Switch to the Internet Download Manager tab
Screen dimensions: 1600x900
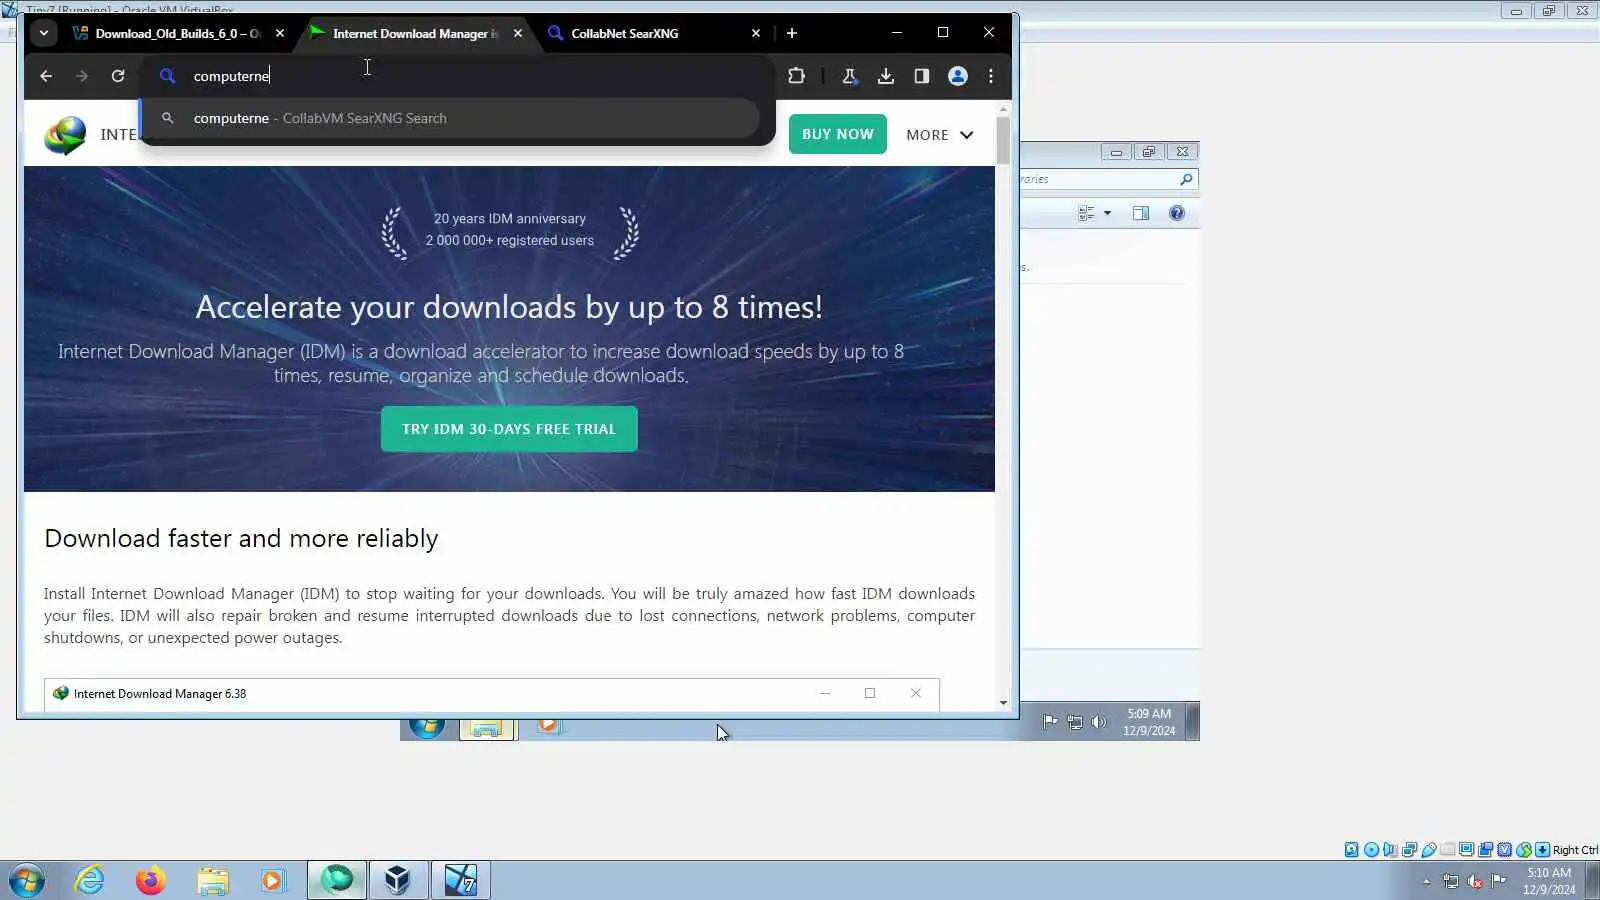pyautogui.click(x=416, y=33)
